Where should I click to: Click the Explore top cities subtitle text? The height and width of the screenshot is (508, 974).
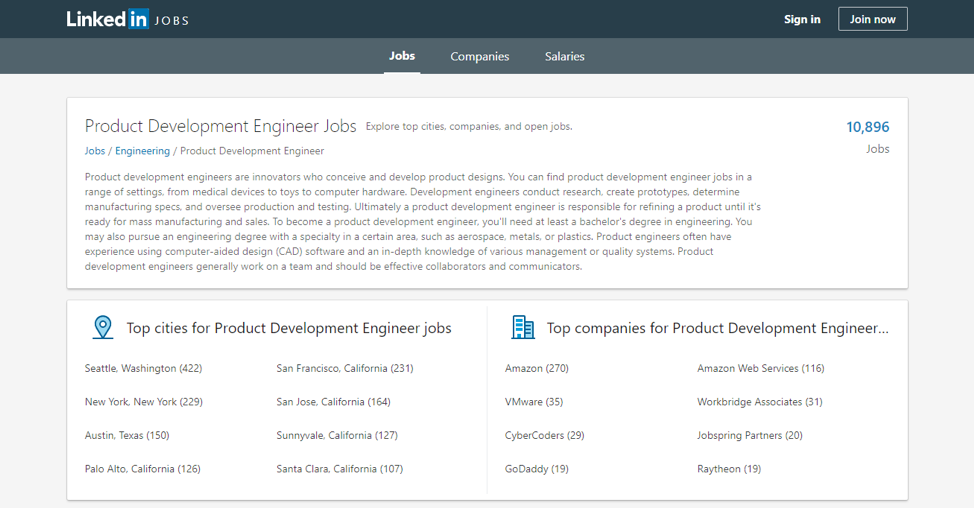tap(469, 127)
